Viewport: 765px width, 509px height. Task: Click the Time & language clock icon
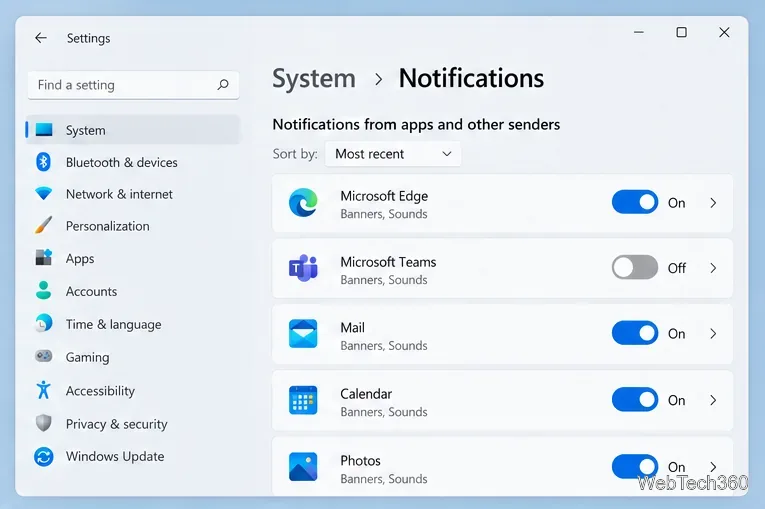(x=43, y=323)
